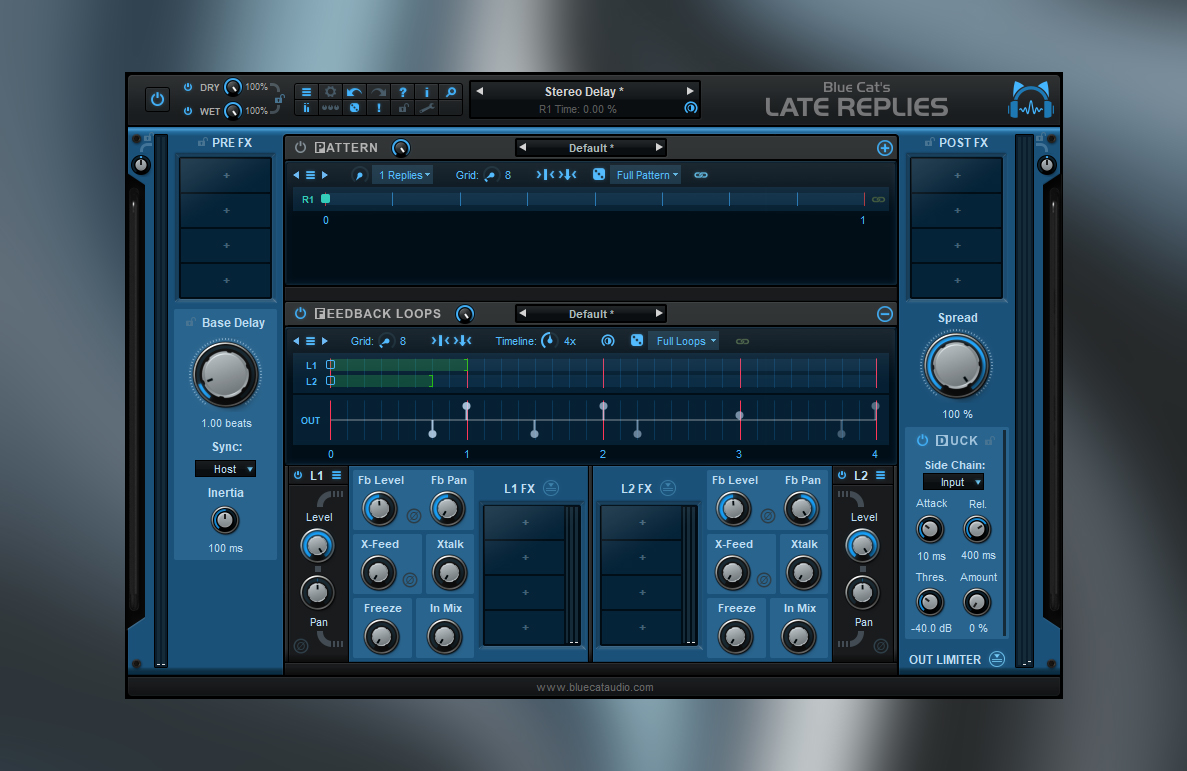Collapse Feedback Loops with the minus icon
Viewport: 1187px width, 771px height.
pyautogui.click(x=885, y=314)
